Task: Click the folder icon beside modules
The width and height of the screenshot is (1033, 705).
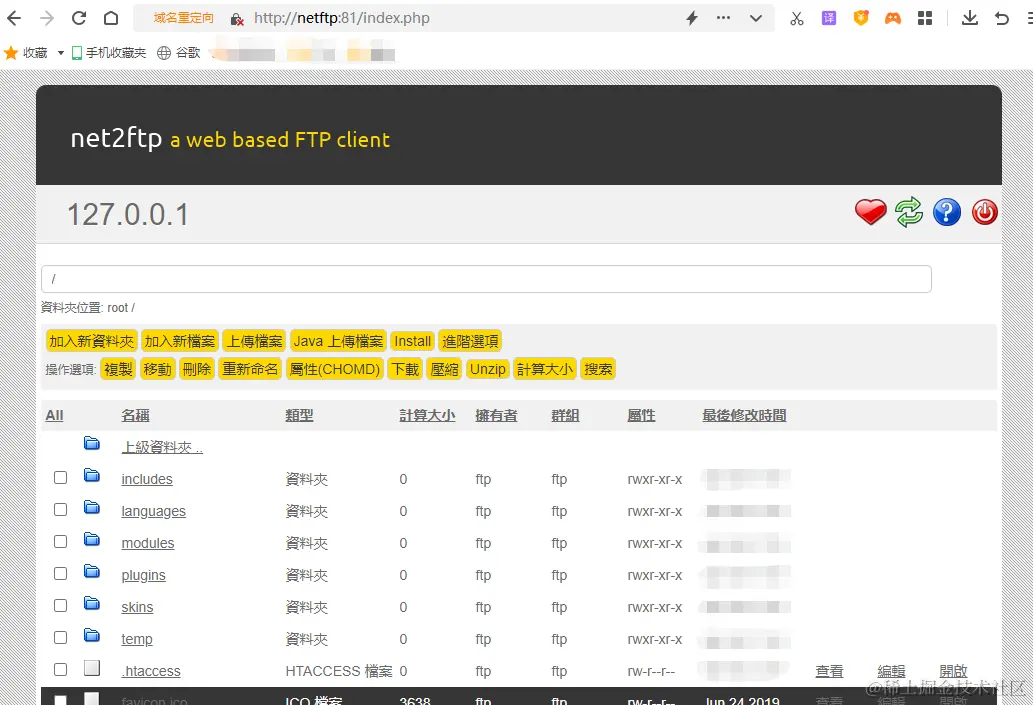Action: click(x=92, y=540)
